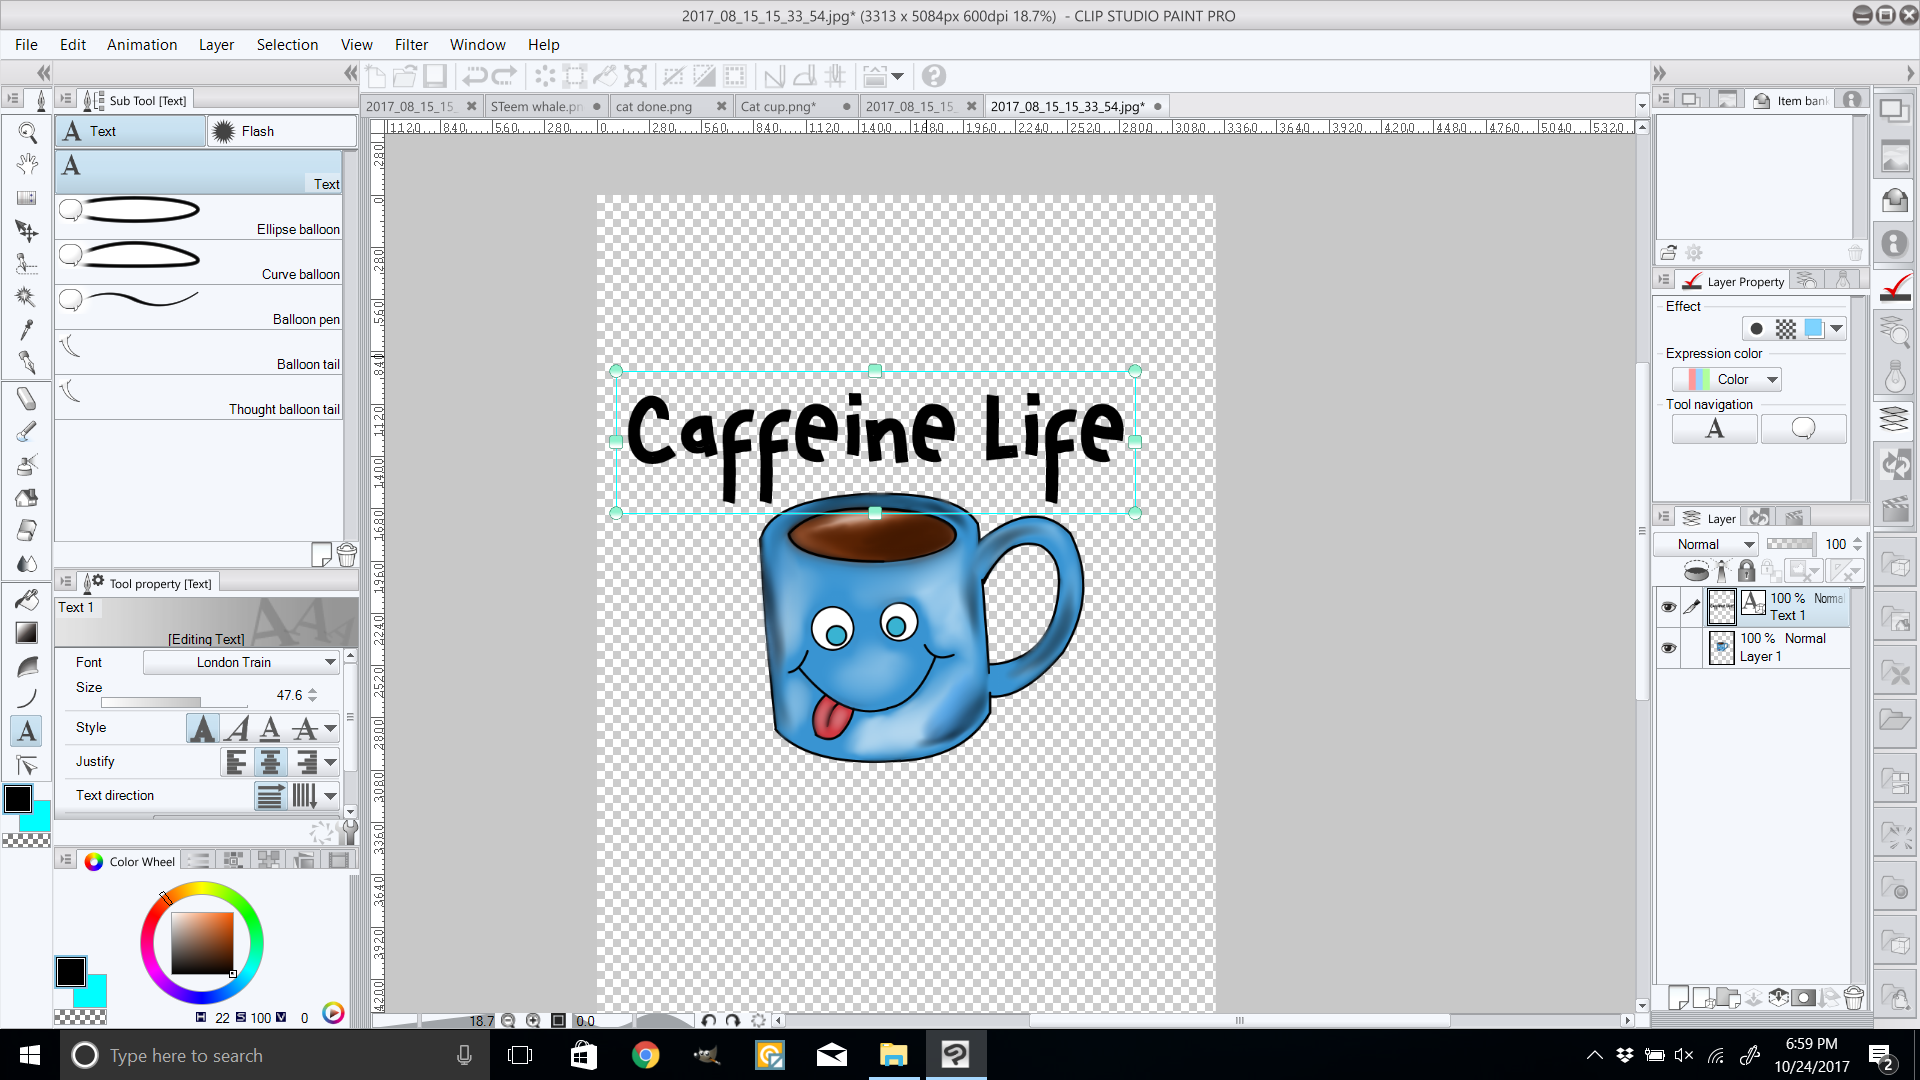The image size is (1920, 1080).
Task: Click the layer opacity slider
Action: tap(1790, 544)
